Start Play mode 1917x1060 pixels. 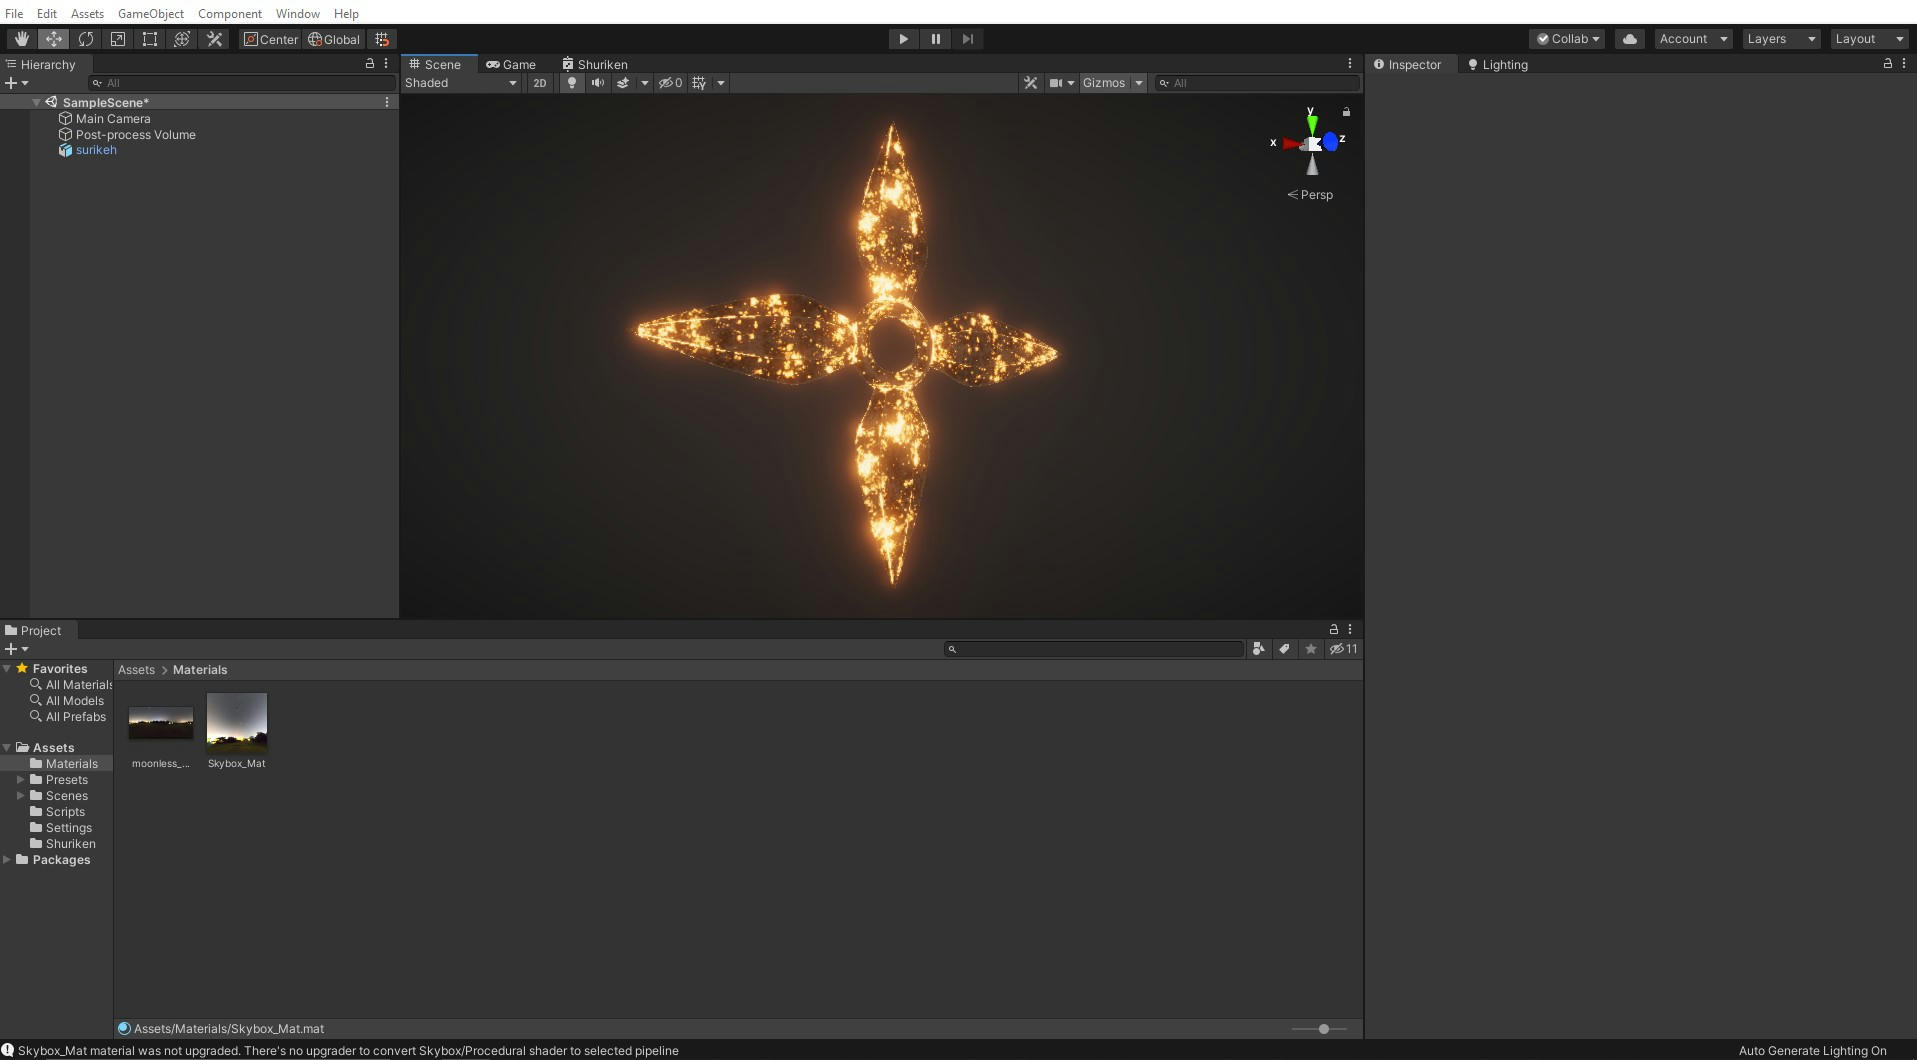(x=903, y=39)
